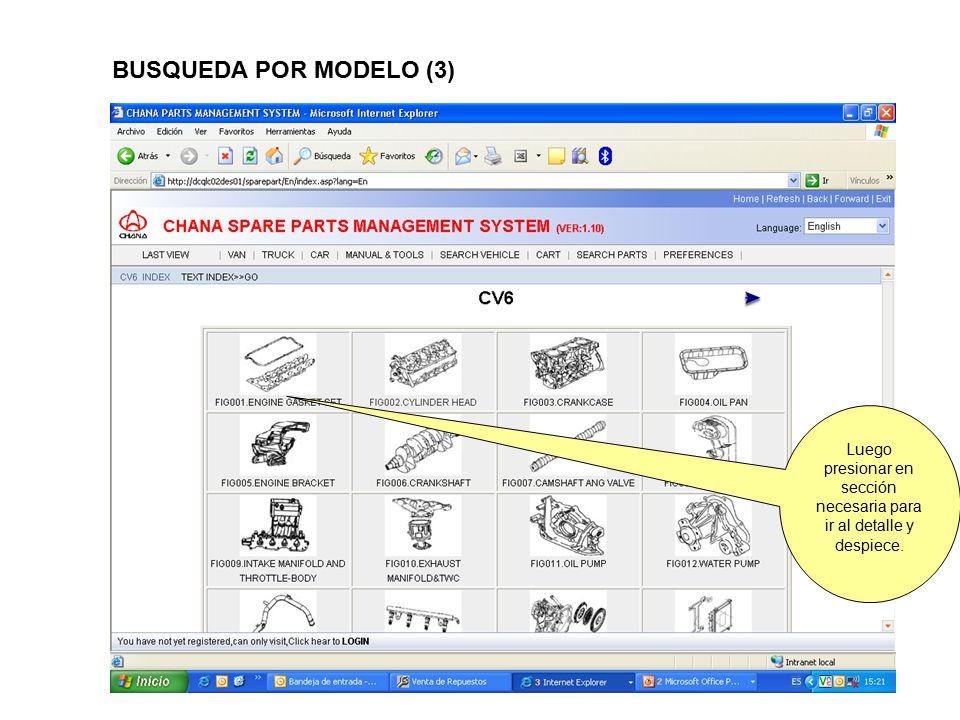
Task: Select PREFERENCES navigation item
Action: click(x=698, y=255)
